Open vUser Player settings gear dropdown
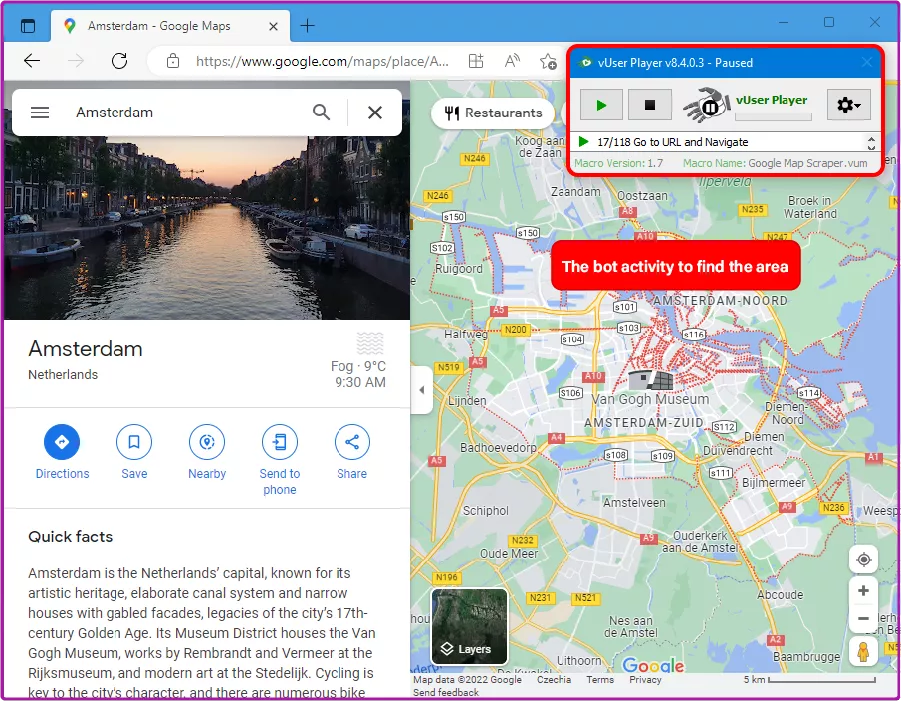 (848, 105)
